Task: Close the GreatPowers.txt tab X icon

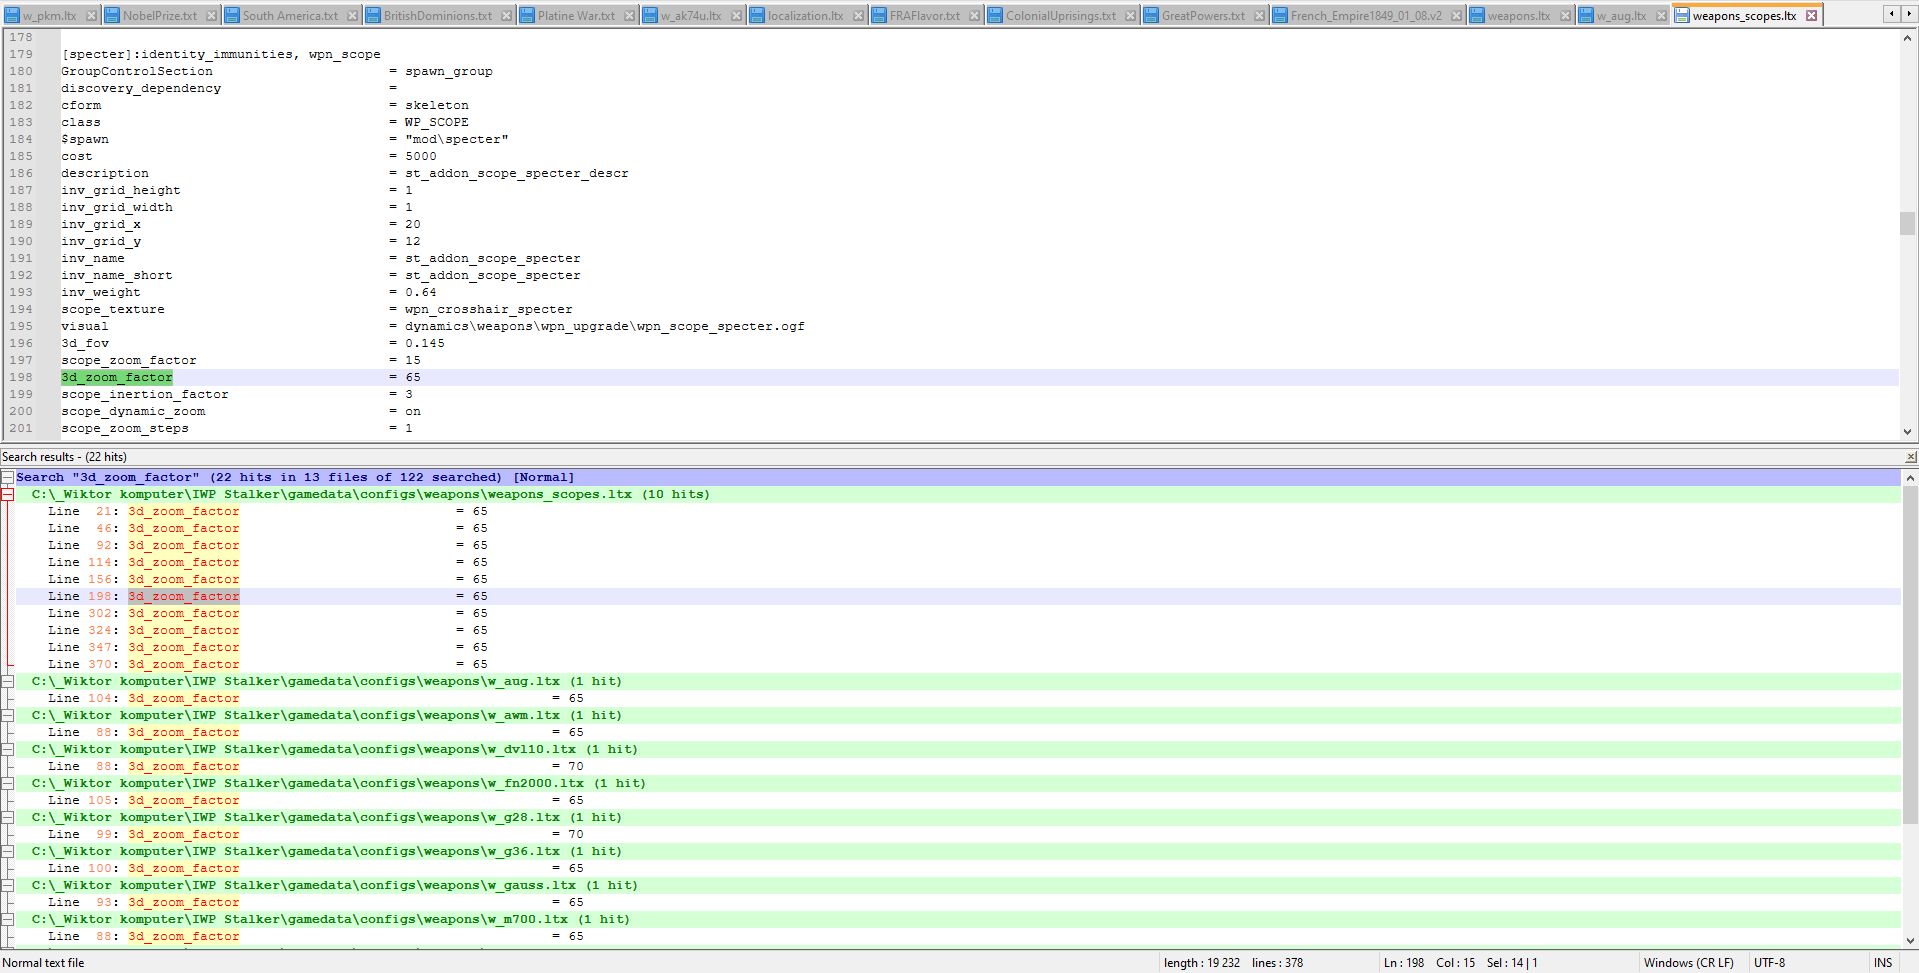Action: click(1260, 16)
